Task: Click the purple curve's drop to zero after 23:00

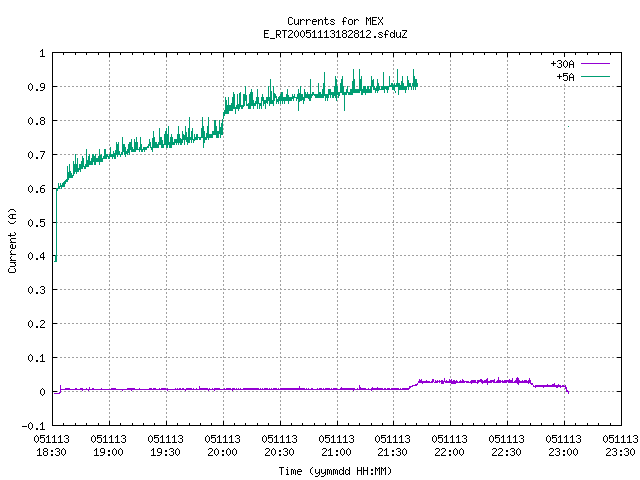Action: click(x=567, y=390)
